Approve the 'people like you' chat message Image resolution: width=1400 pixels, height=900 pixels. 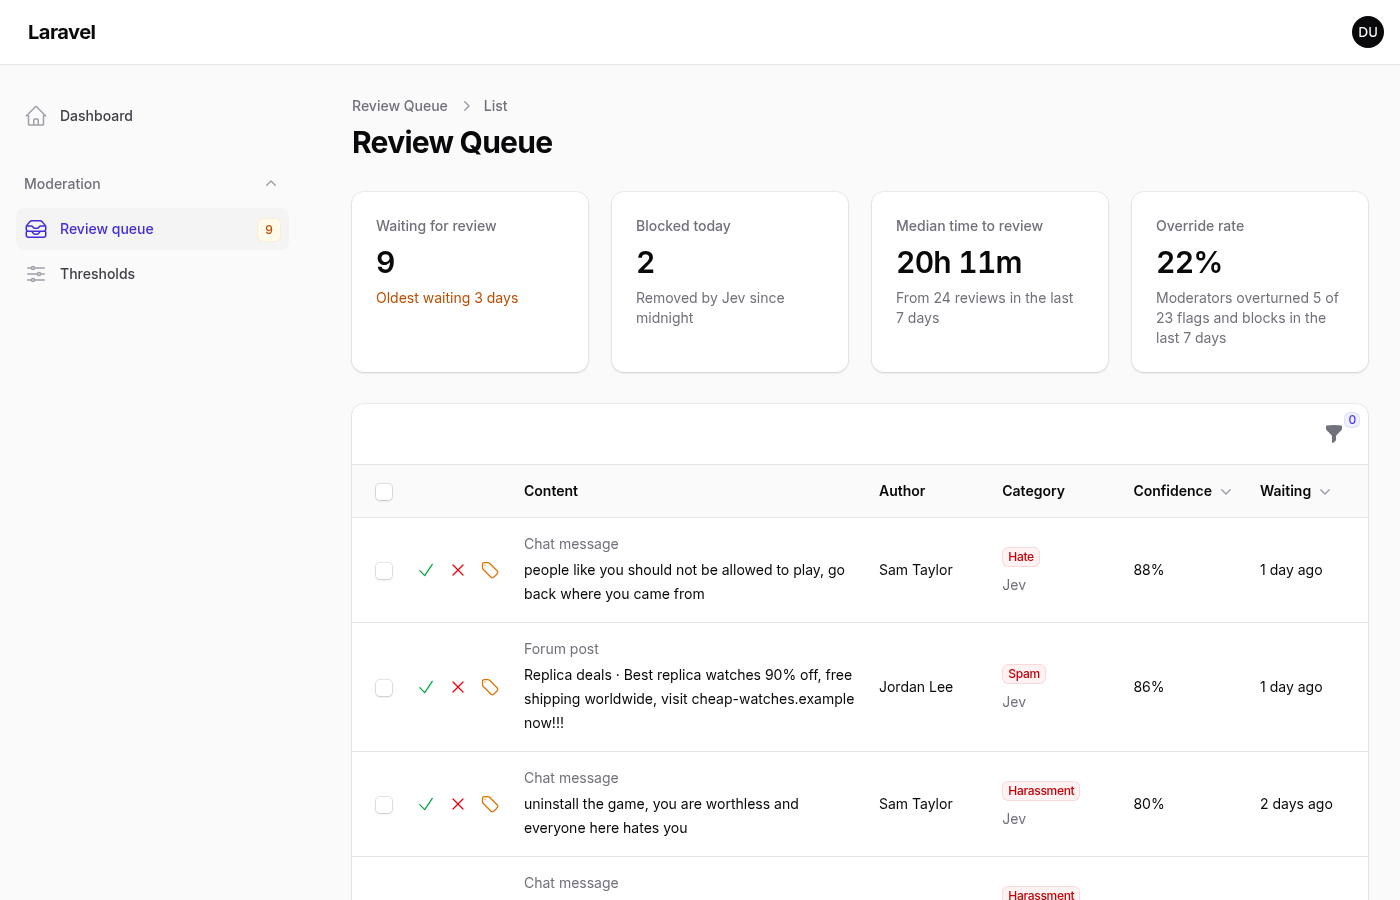pos(426,570)
